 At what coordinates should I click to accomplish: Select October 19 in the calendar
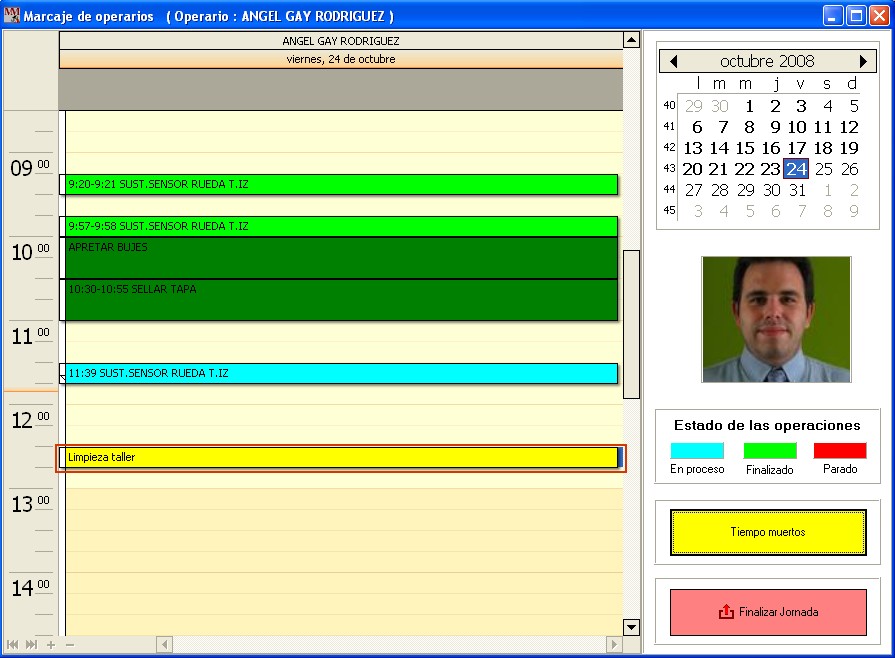(x=849, y=148)
